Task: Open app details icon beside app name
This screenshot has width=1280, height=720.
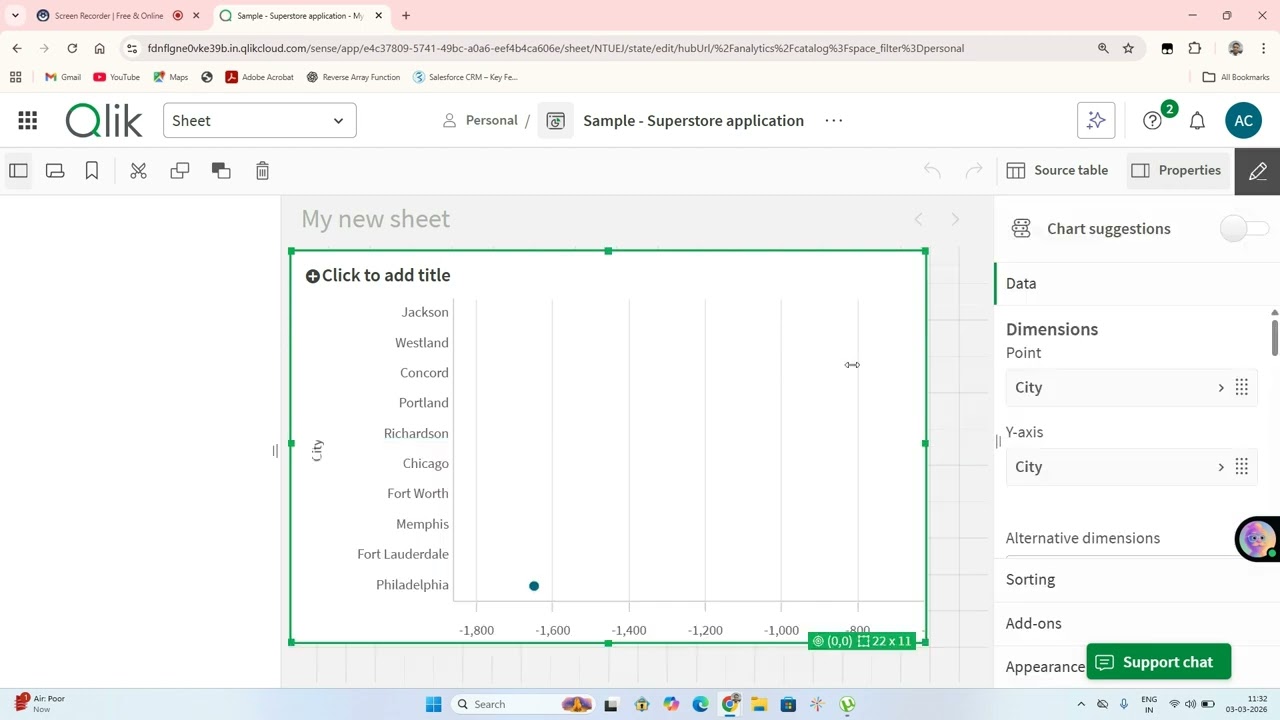Action: click(556, 121)
